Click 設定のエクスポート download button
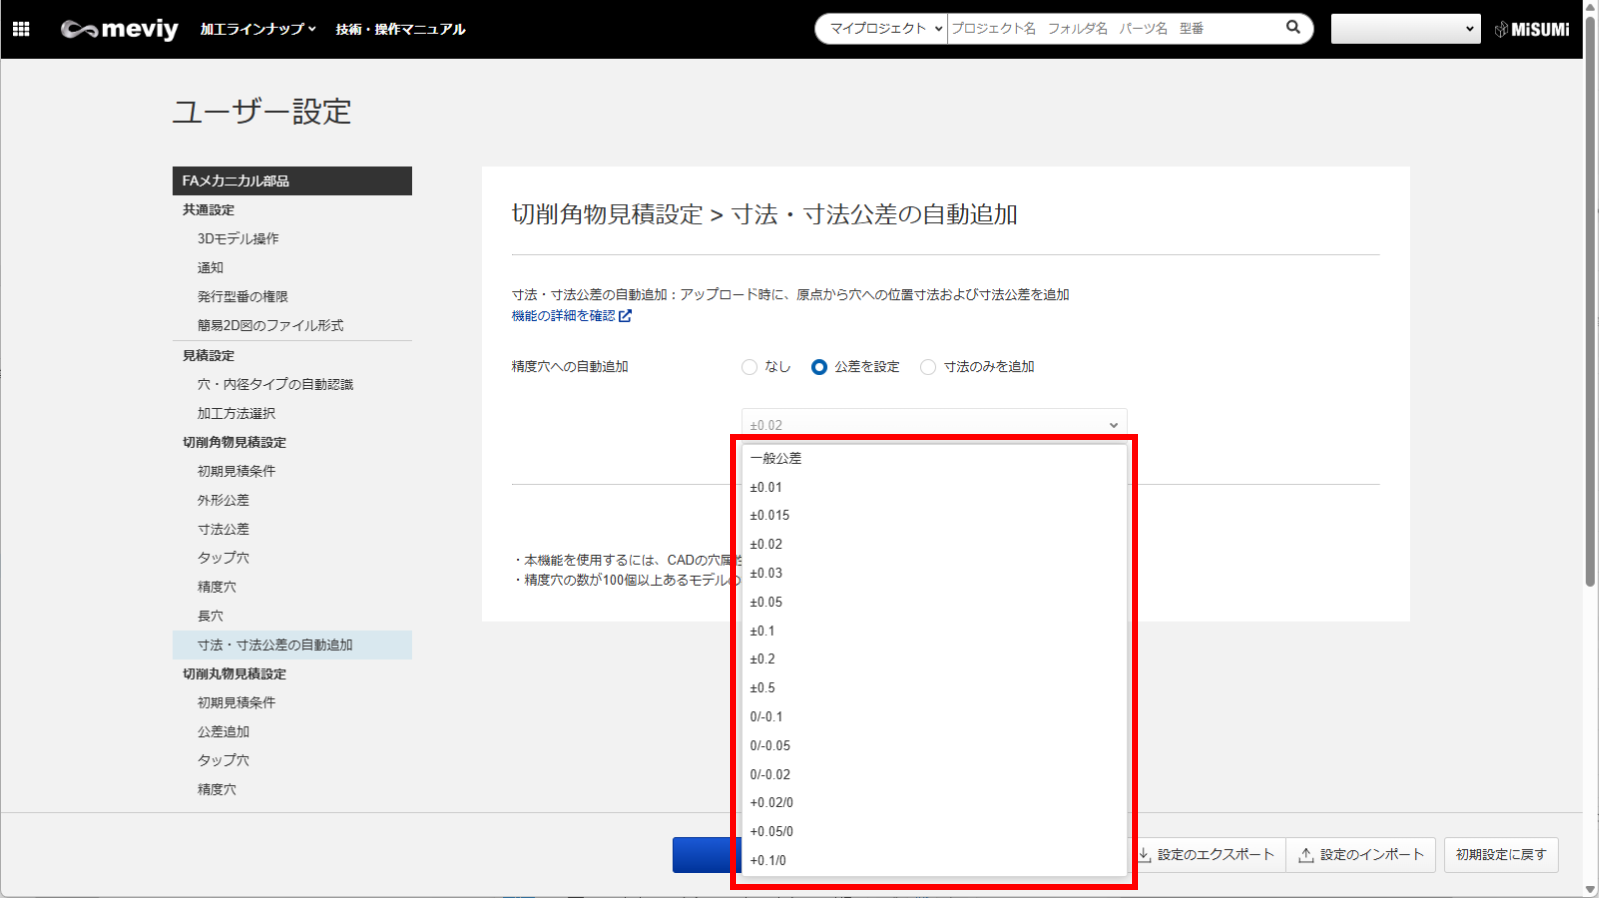Image resolution: width=1600 pixels, height=898 pixels. [x=1207, y=855]
